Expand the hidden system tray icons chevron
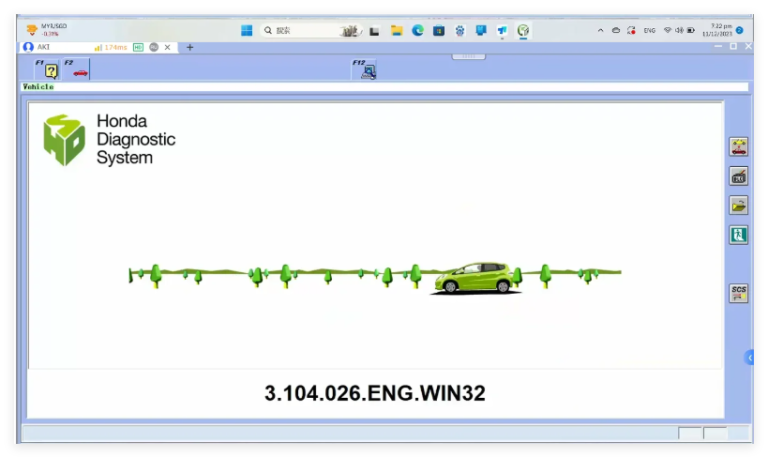This screenshot has width=768, height=458. point(600,30)
